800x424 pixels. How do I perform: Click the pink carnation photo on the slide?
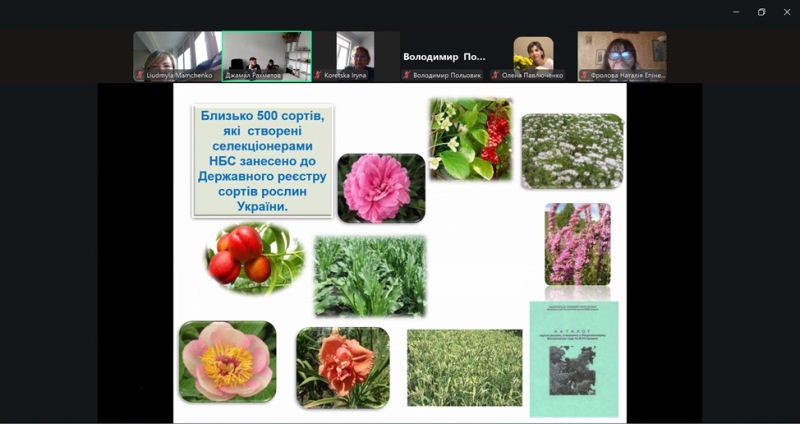click(x=381, y=188)
